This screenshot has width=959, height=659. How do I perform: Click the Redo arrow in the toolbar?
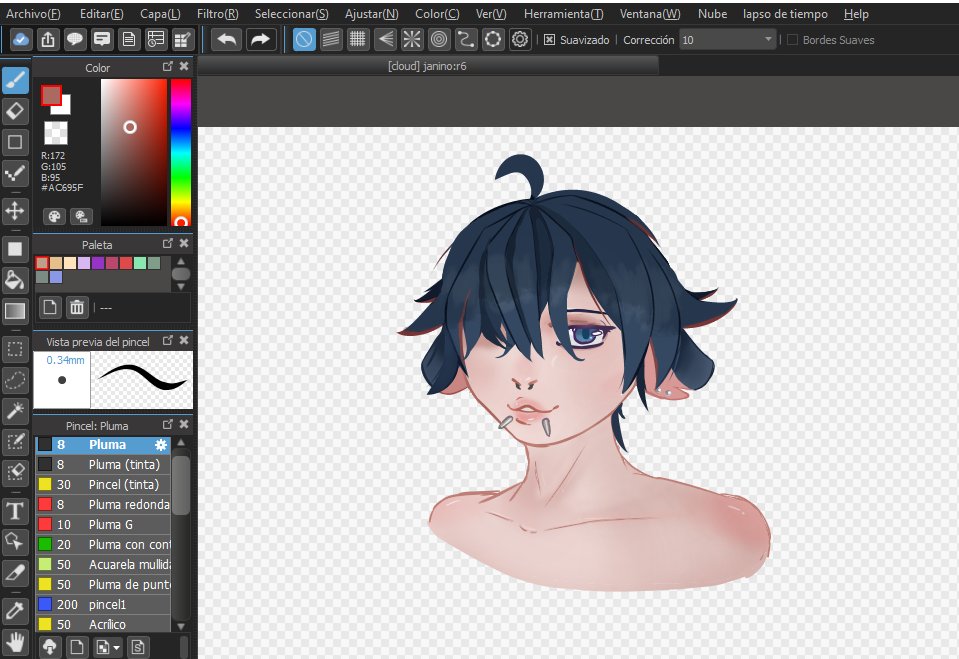point(261,40)
